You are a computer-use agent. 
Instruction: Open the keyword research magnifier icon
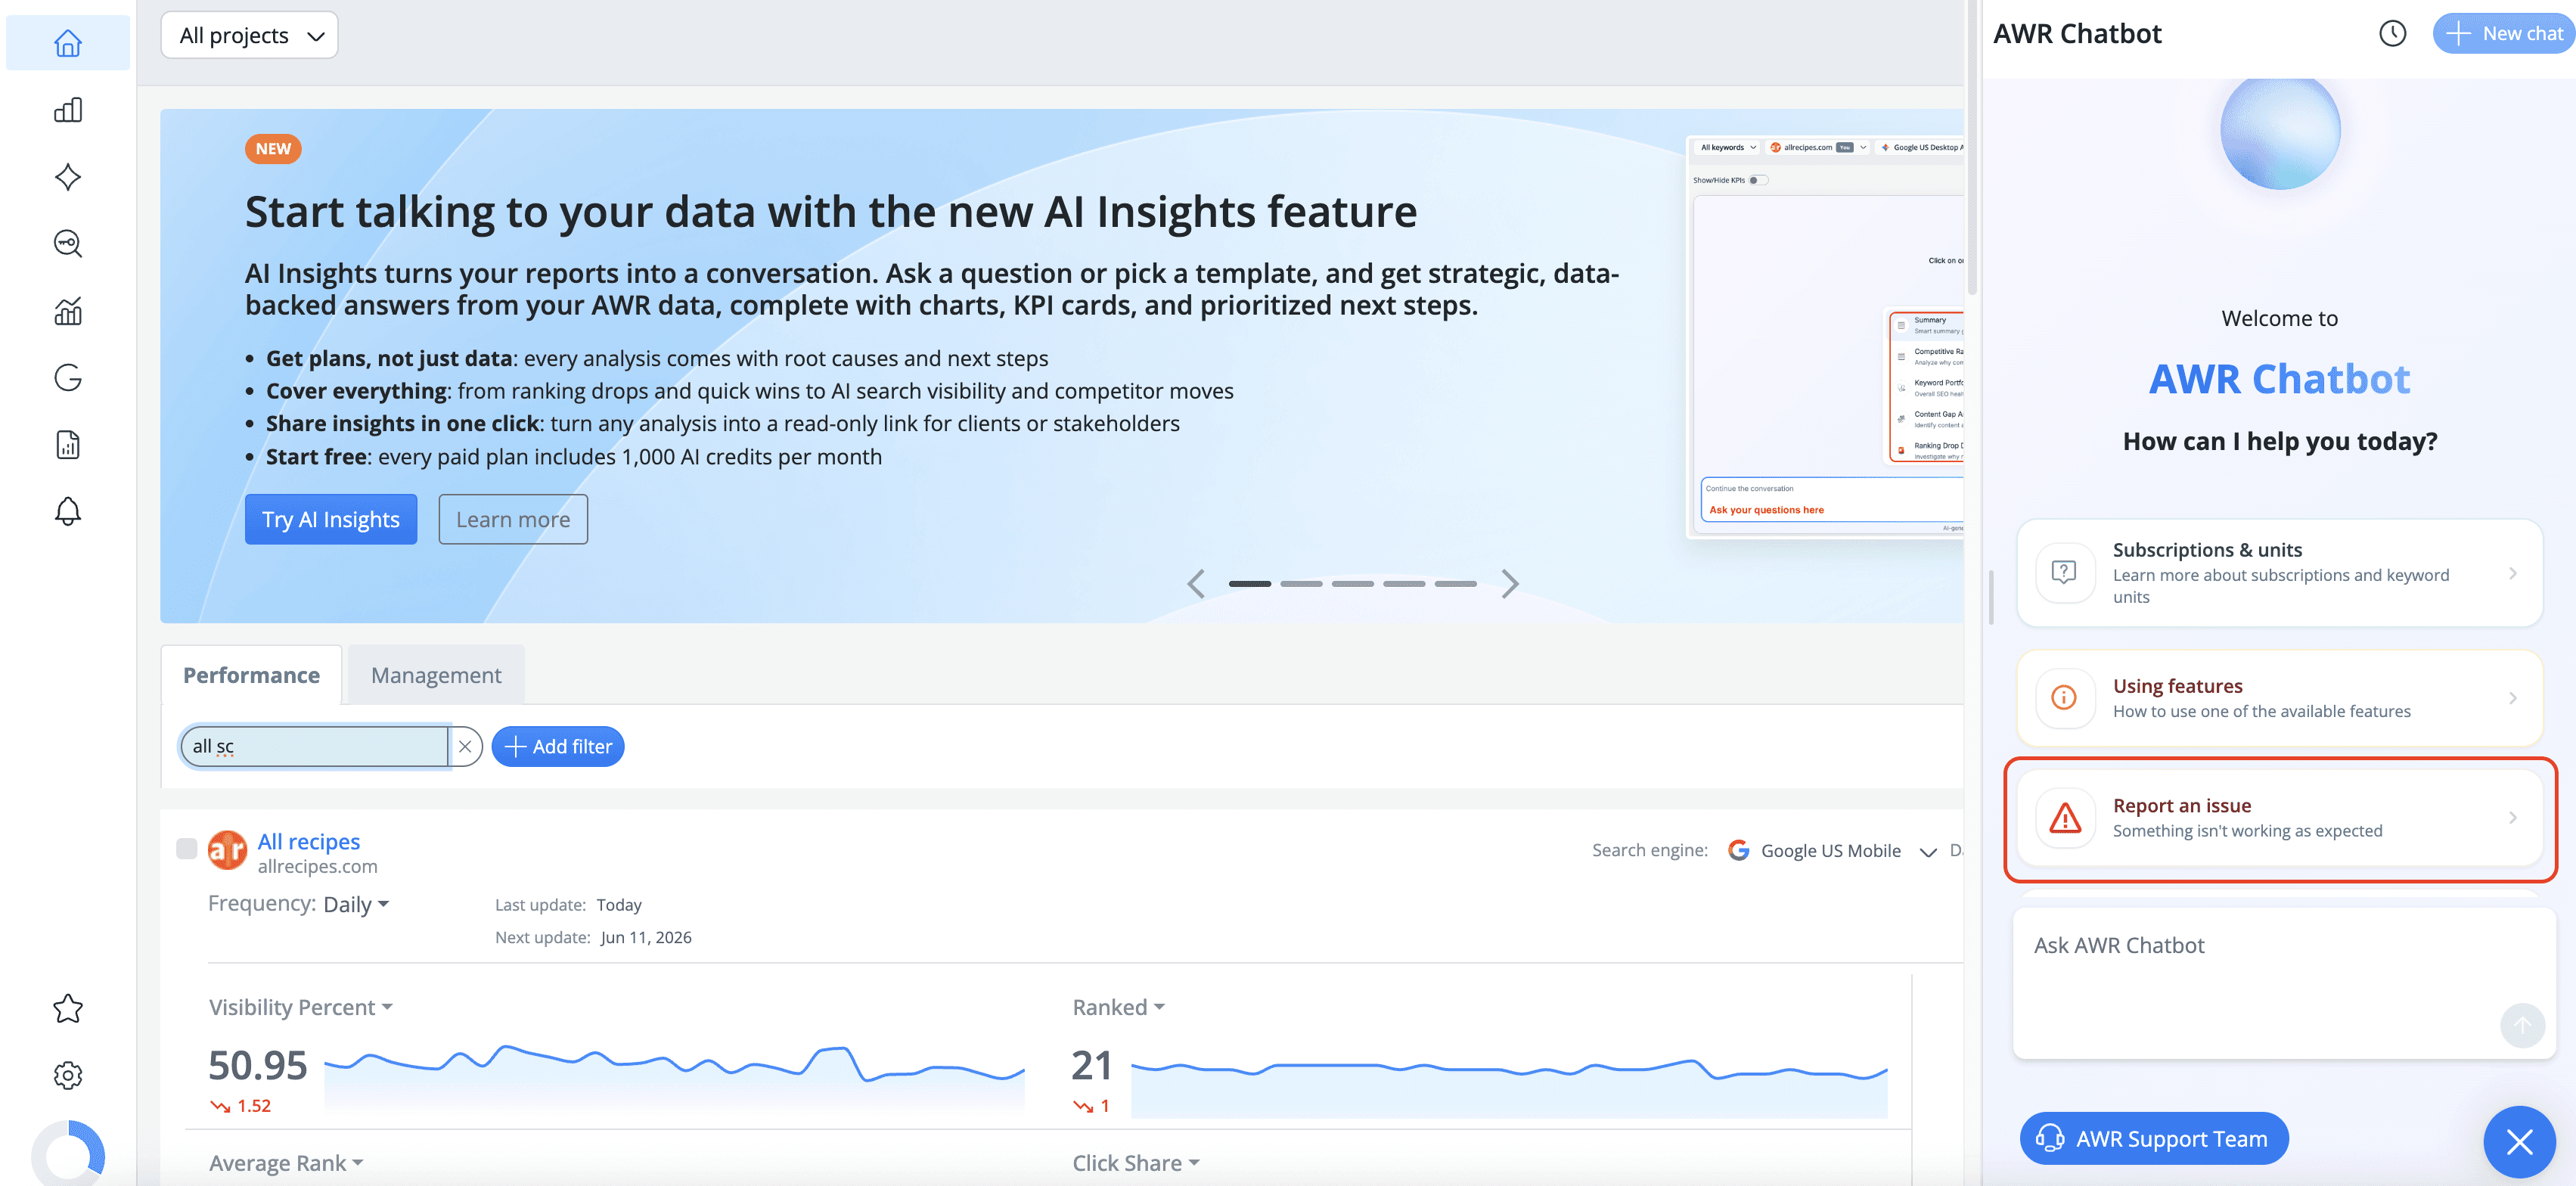(68, 244)
